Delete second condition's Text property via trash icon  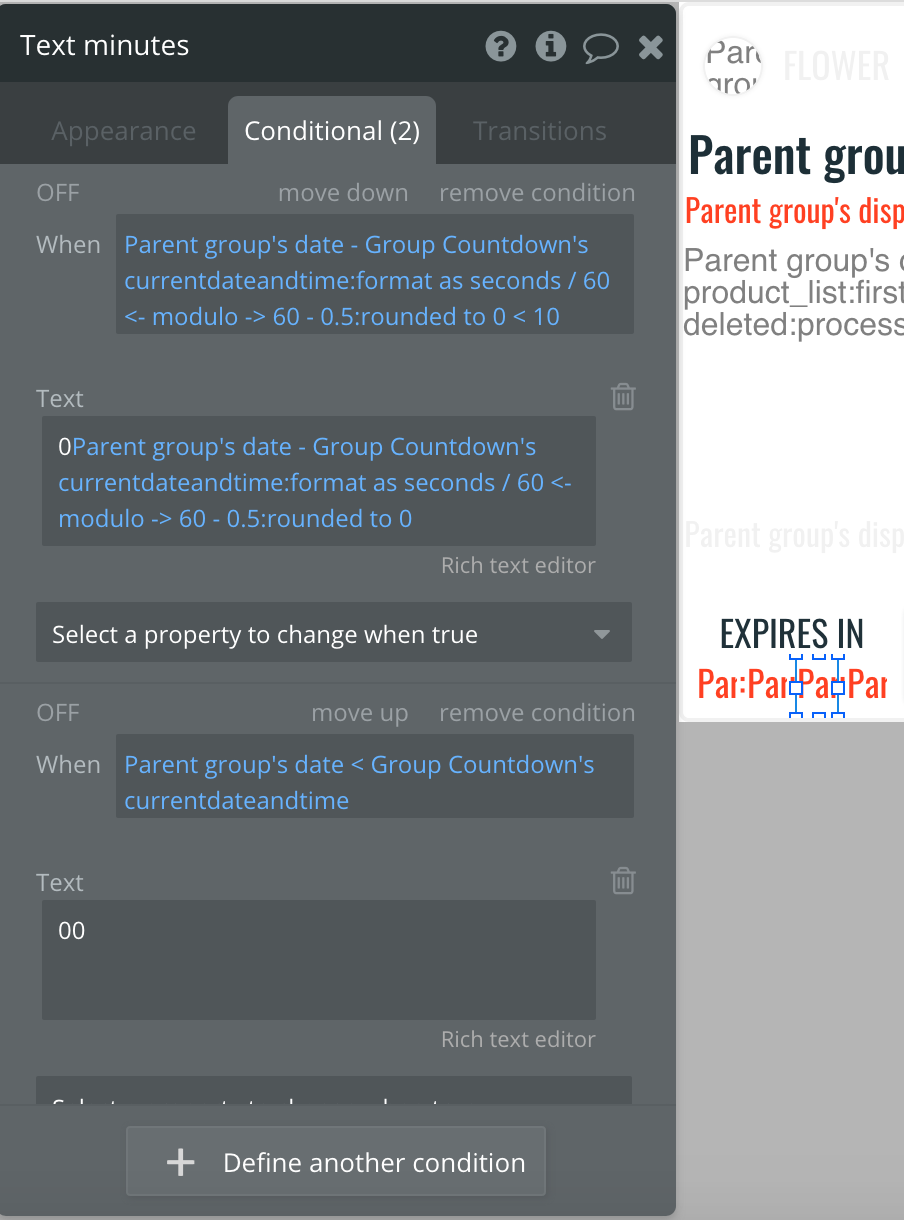[x=623, y=881]
